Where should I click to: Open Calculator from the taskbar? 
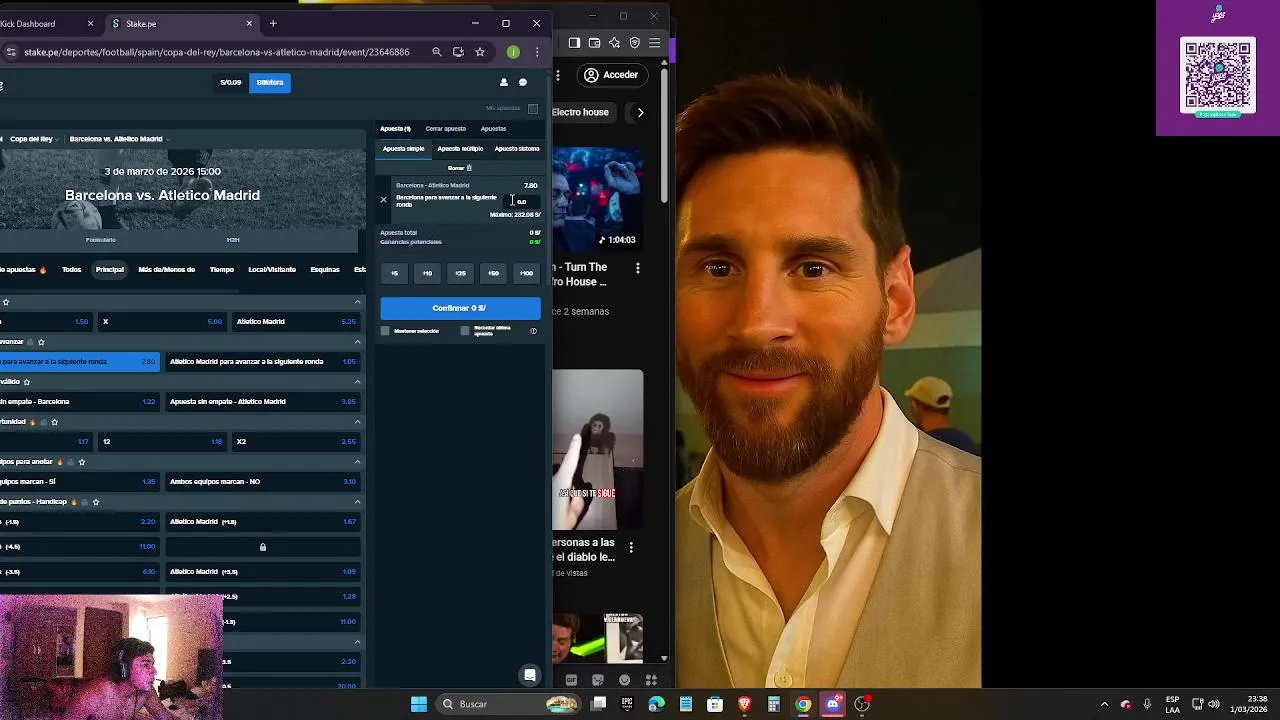773,704
